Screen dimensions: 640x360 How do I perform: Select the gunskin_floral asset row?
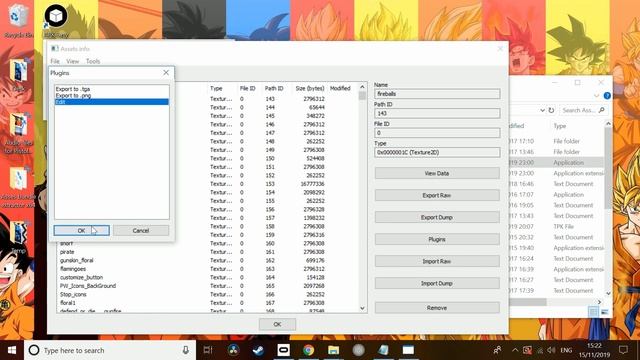point(207,260)
